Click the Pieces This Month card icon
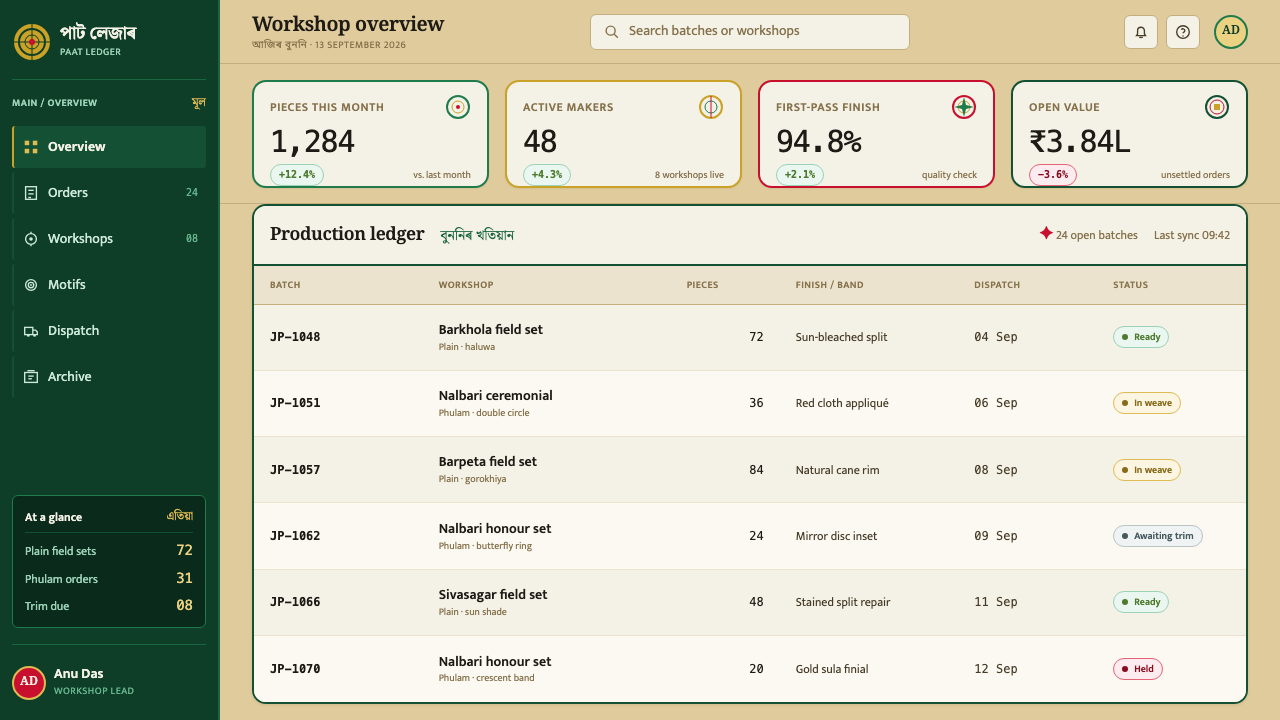Viewport: 1280px width, 720px height. 458,107
